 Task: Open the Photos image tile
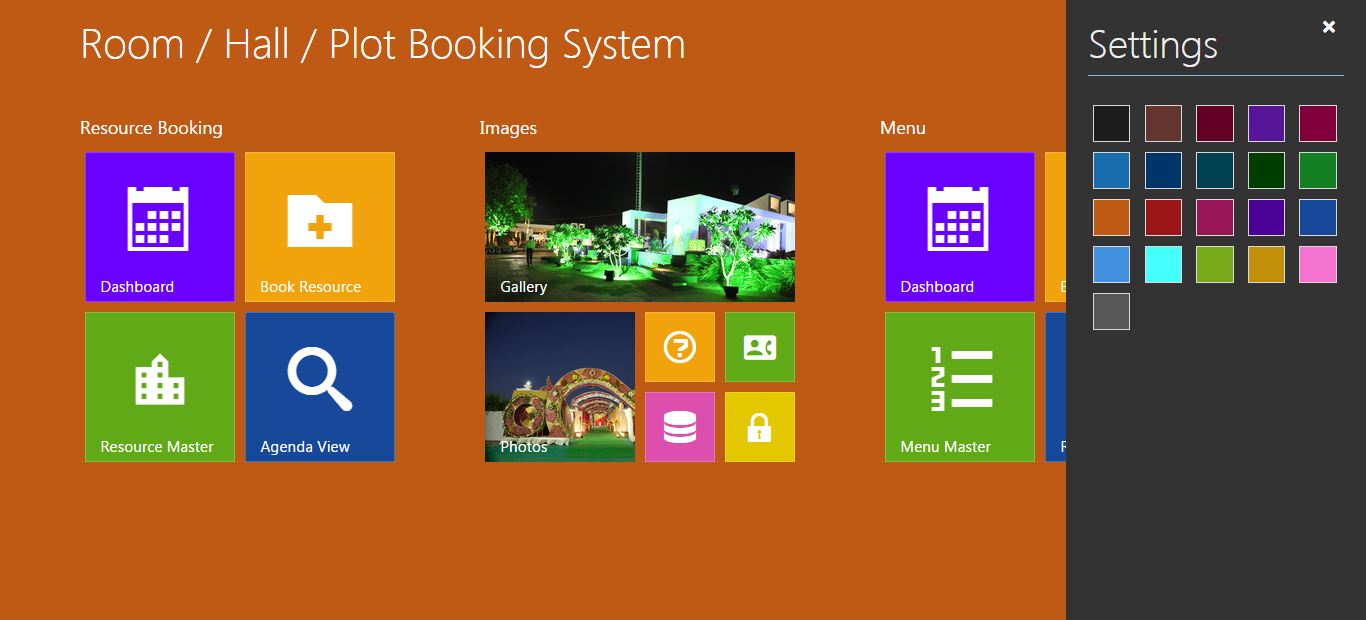pos(560,386)
